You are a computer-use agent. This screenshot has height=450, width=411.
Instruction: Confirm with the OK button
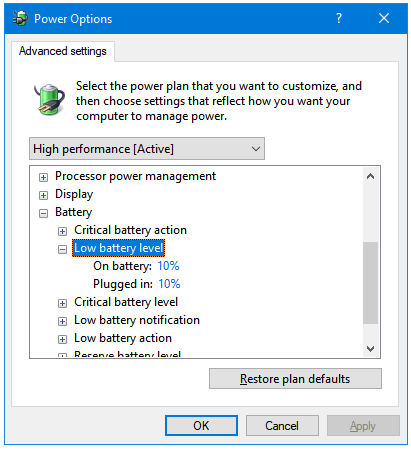click(x=201, y=425)
